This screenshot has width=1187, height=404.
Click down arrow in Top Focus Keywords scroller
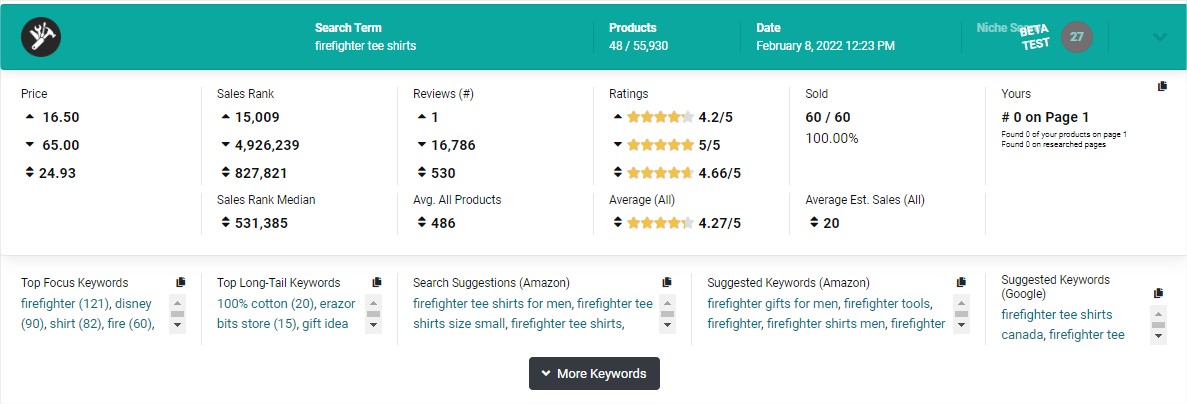[177, 325]
